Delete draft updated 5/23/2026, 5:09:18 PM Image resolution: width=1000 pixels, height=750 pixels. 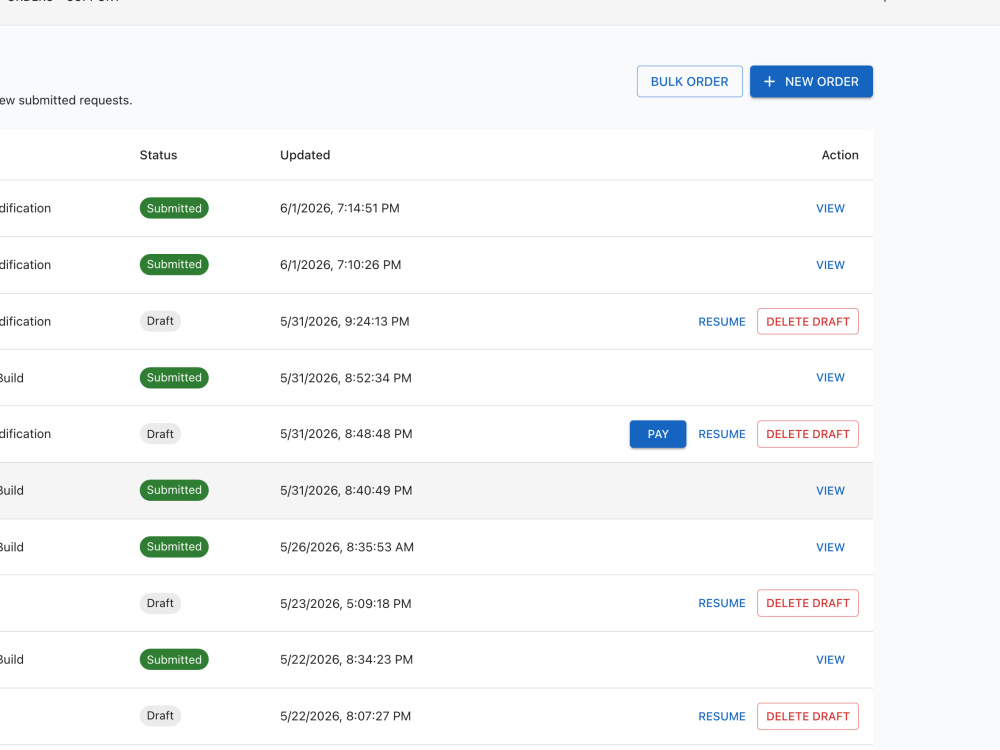[x=807, y=603]
